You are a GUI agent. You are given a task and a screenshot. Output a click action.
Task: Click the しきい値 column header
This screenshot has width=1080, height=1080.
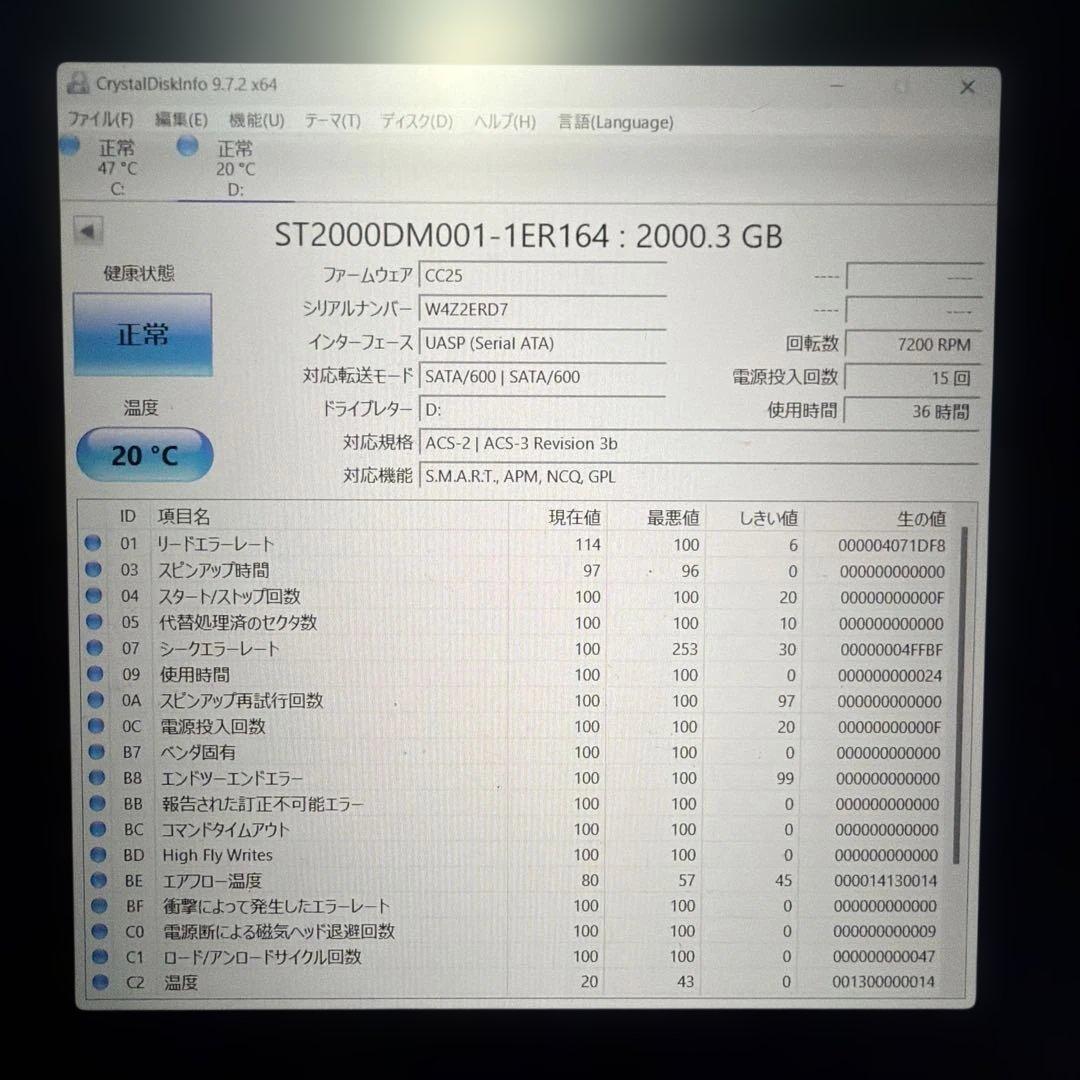(768, 518)
